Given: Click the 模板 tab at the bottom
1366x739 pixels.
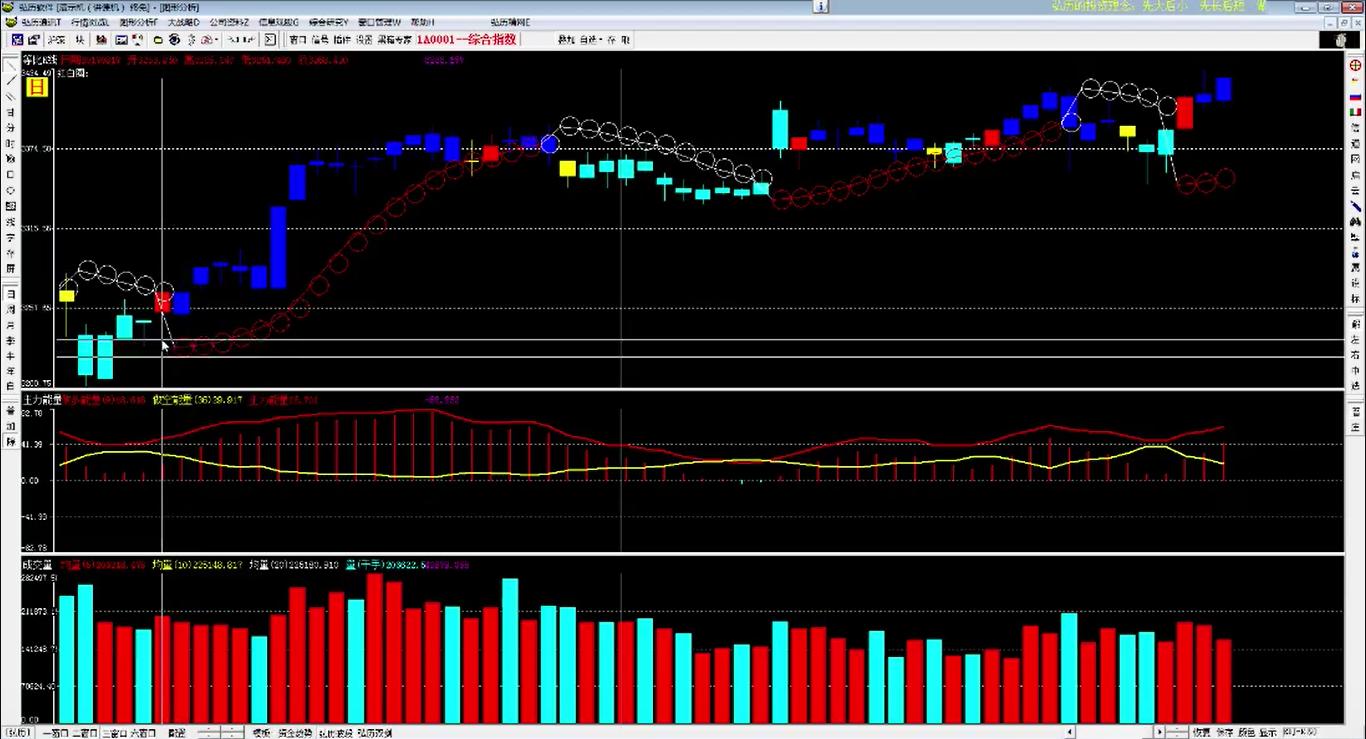Looking at the screenshot, I should [x=262, y=733].
